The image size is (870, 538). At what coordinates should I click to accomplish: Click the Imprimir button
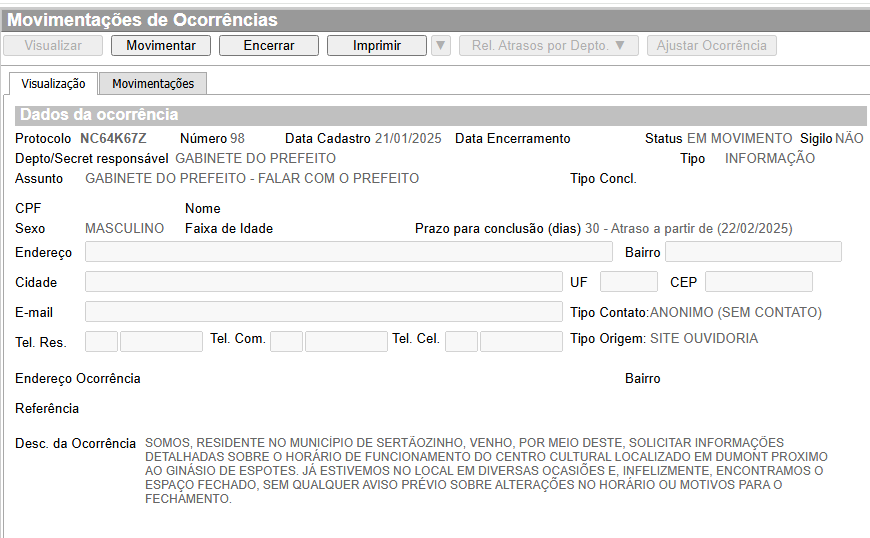(376, 46)
